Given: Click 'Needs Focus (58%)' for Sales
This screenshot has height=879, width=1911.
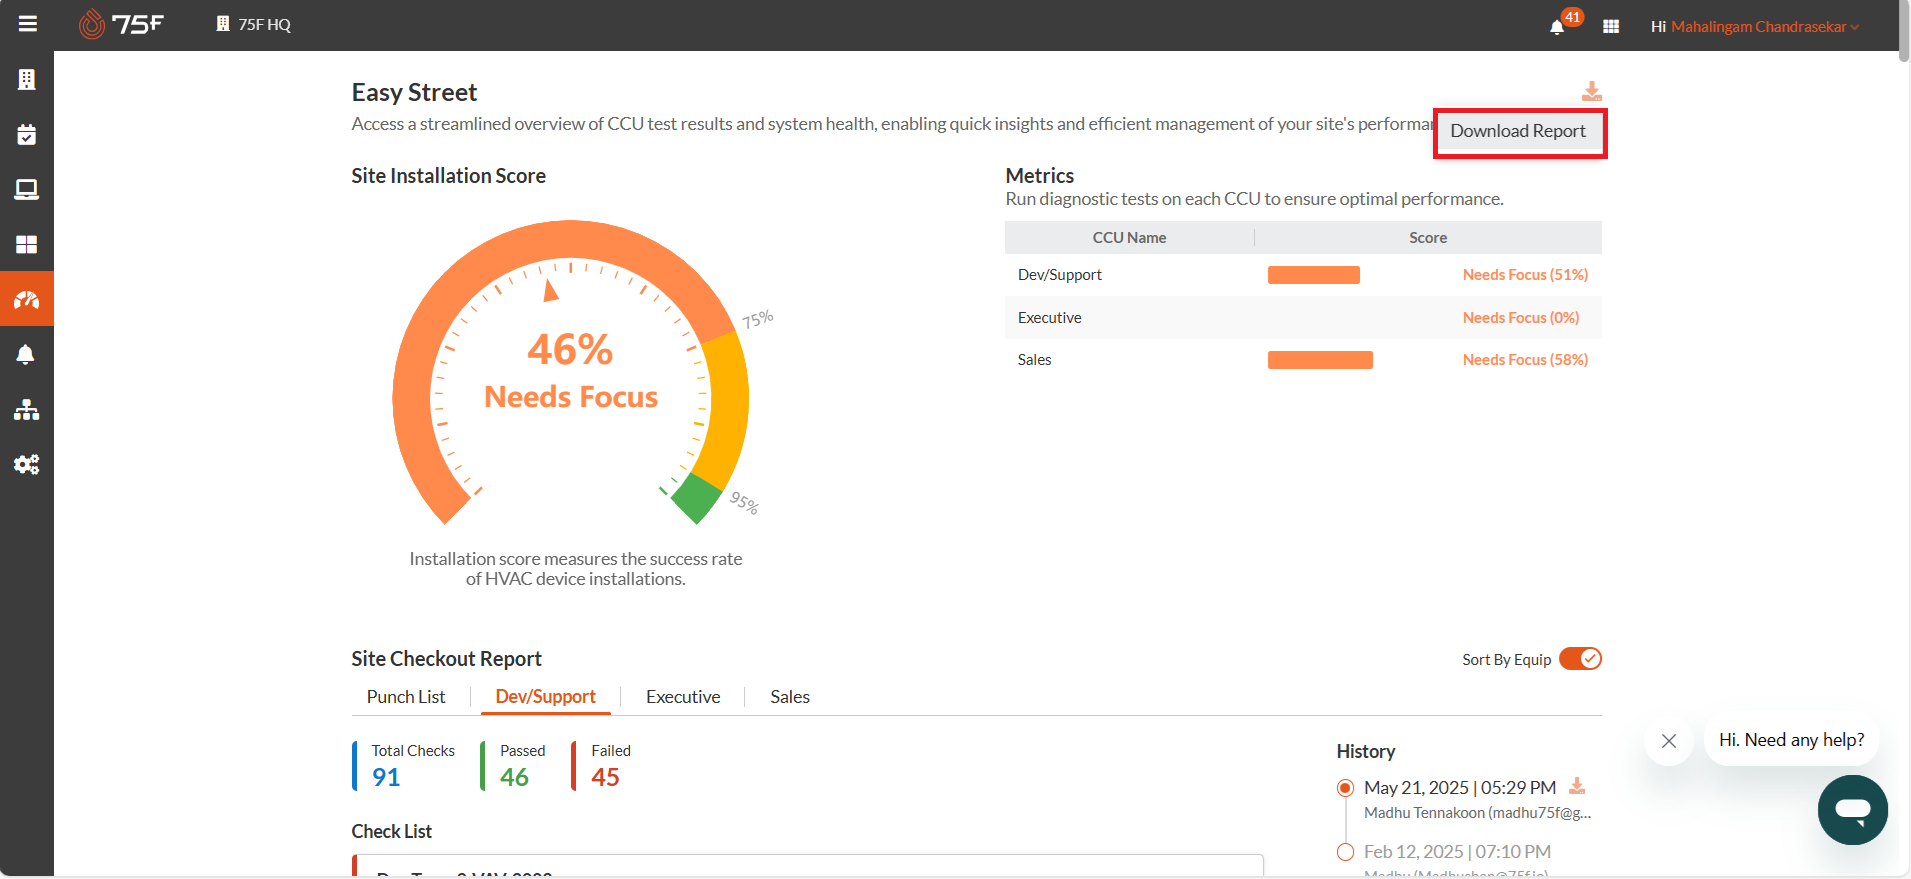Looking at the screenshot, I should tap(1525, 360).
